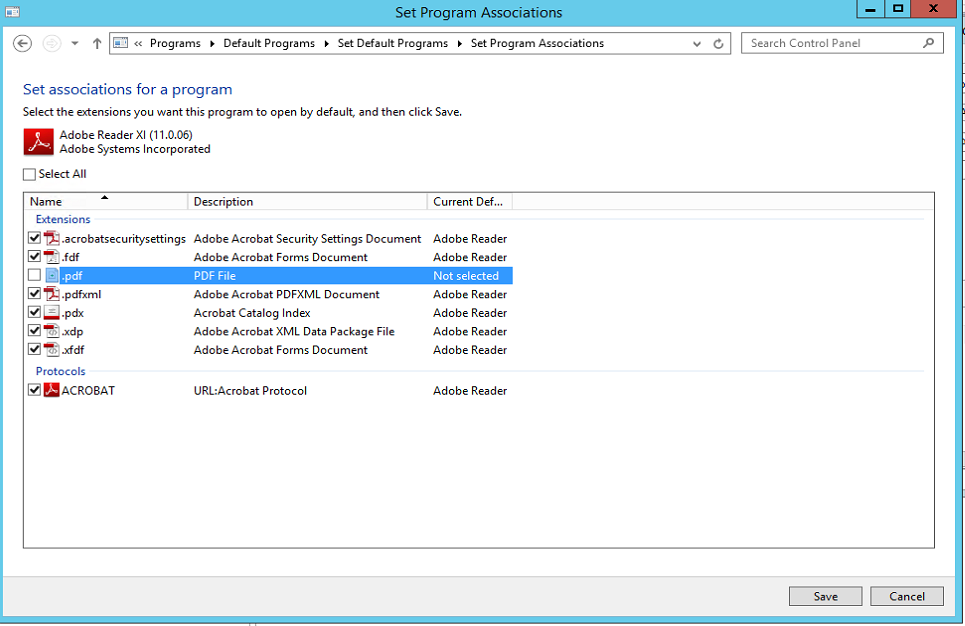
Task: Open the recent locations dropdown arrow
Action: pyautogui.click(x=74, y=43)
